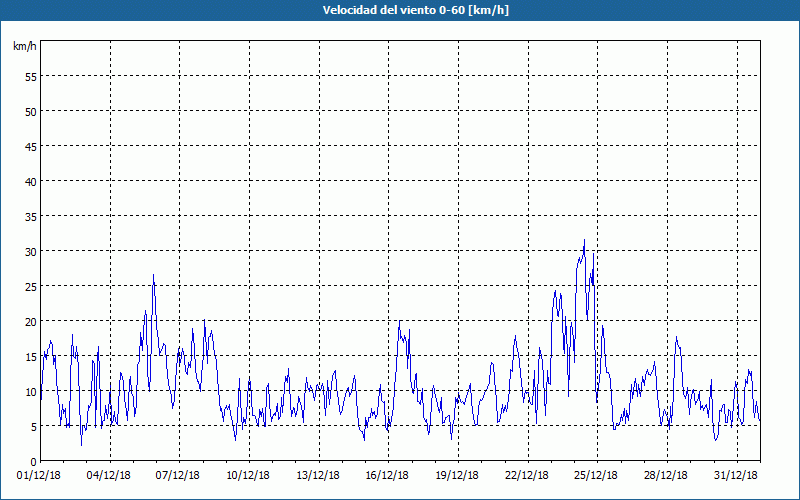Click the date label 10/12/18

[x=248, y=476]
